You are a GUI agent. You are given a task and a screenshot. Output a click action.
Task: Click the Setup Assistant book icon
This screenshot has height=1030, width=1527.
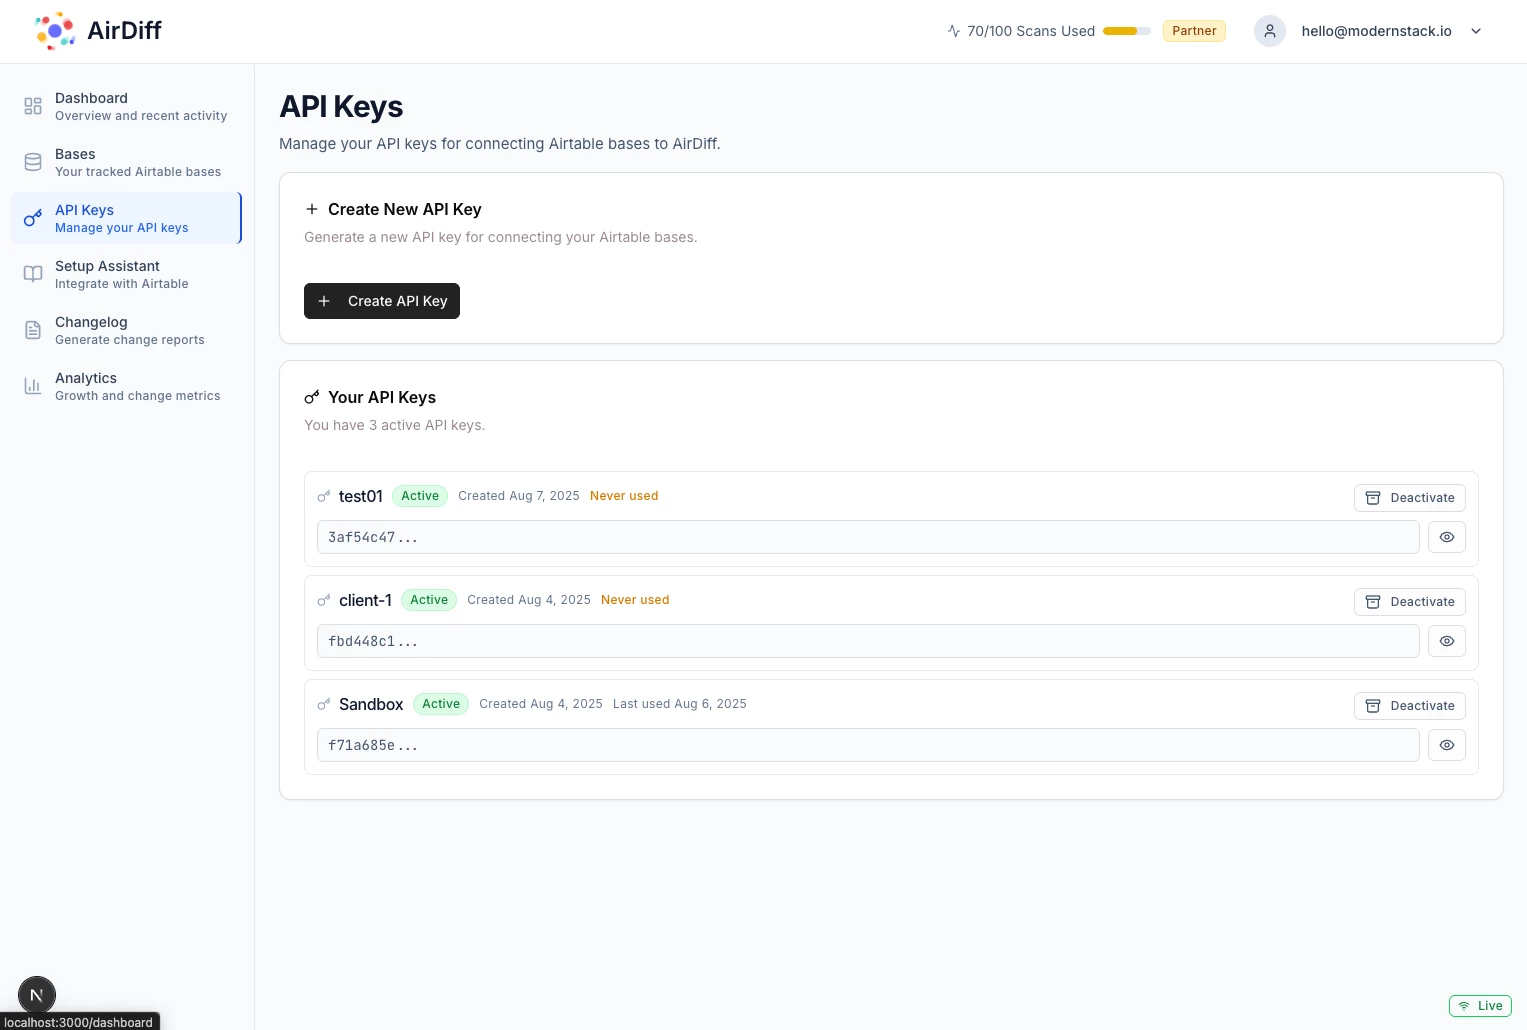pos(33,274)
